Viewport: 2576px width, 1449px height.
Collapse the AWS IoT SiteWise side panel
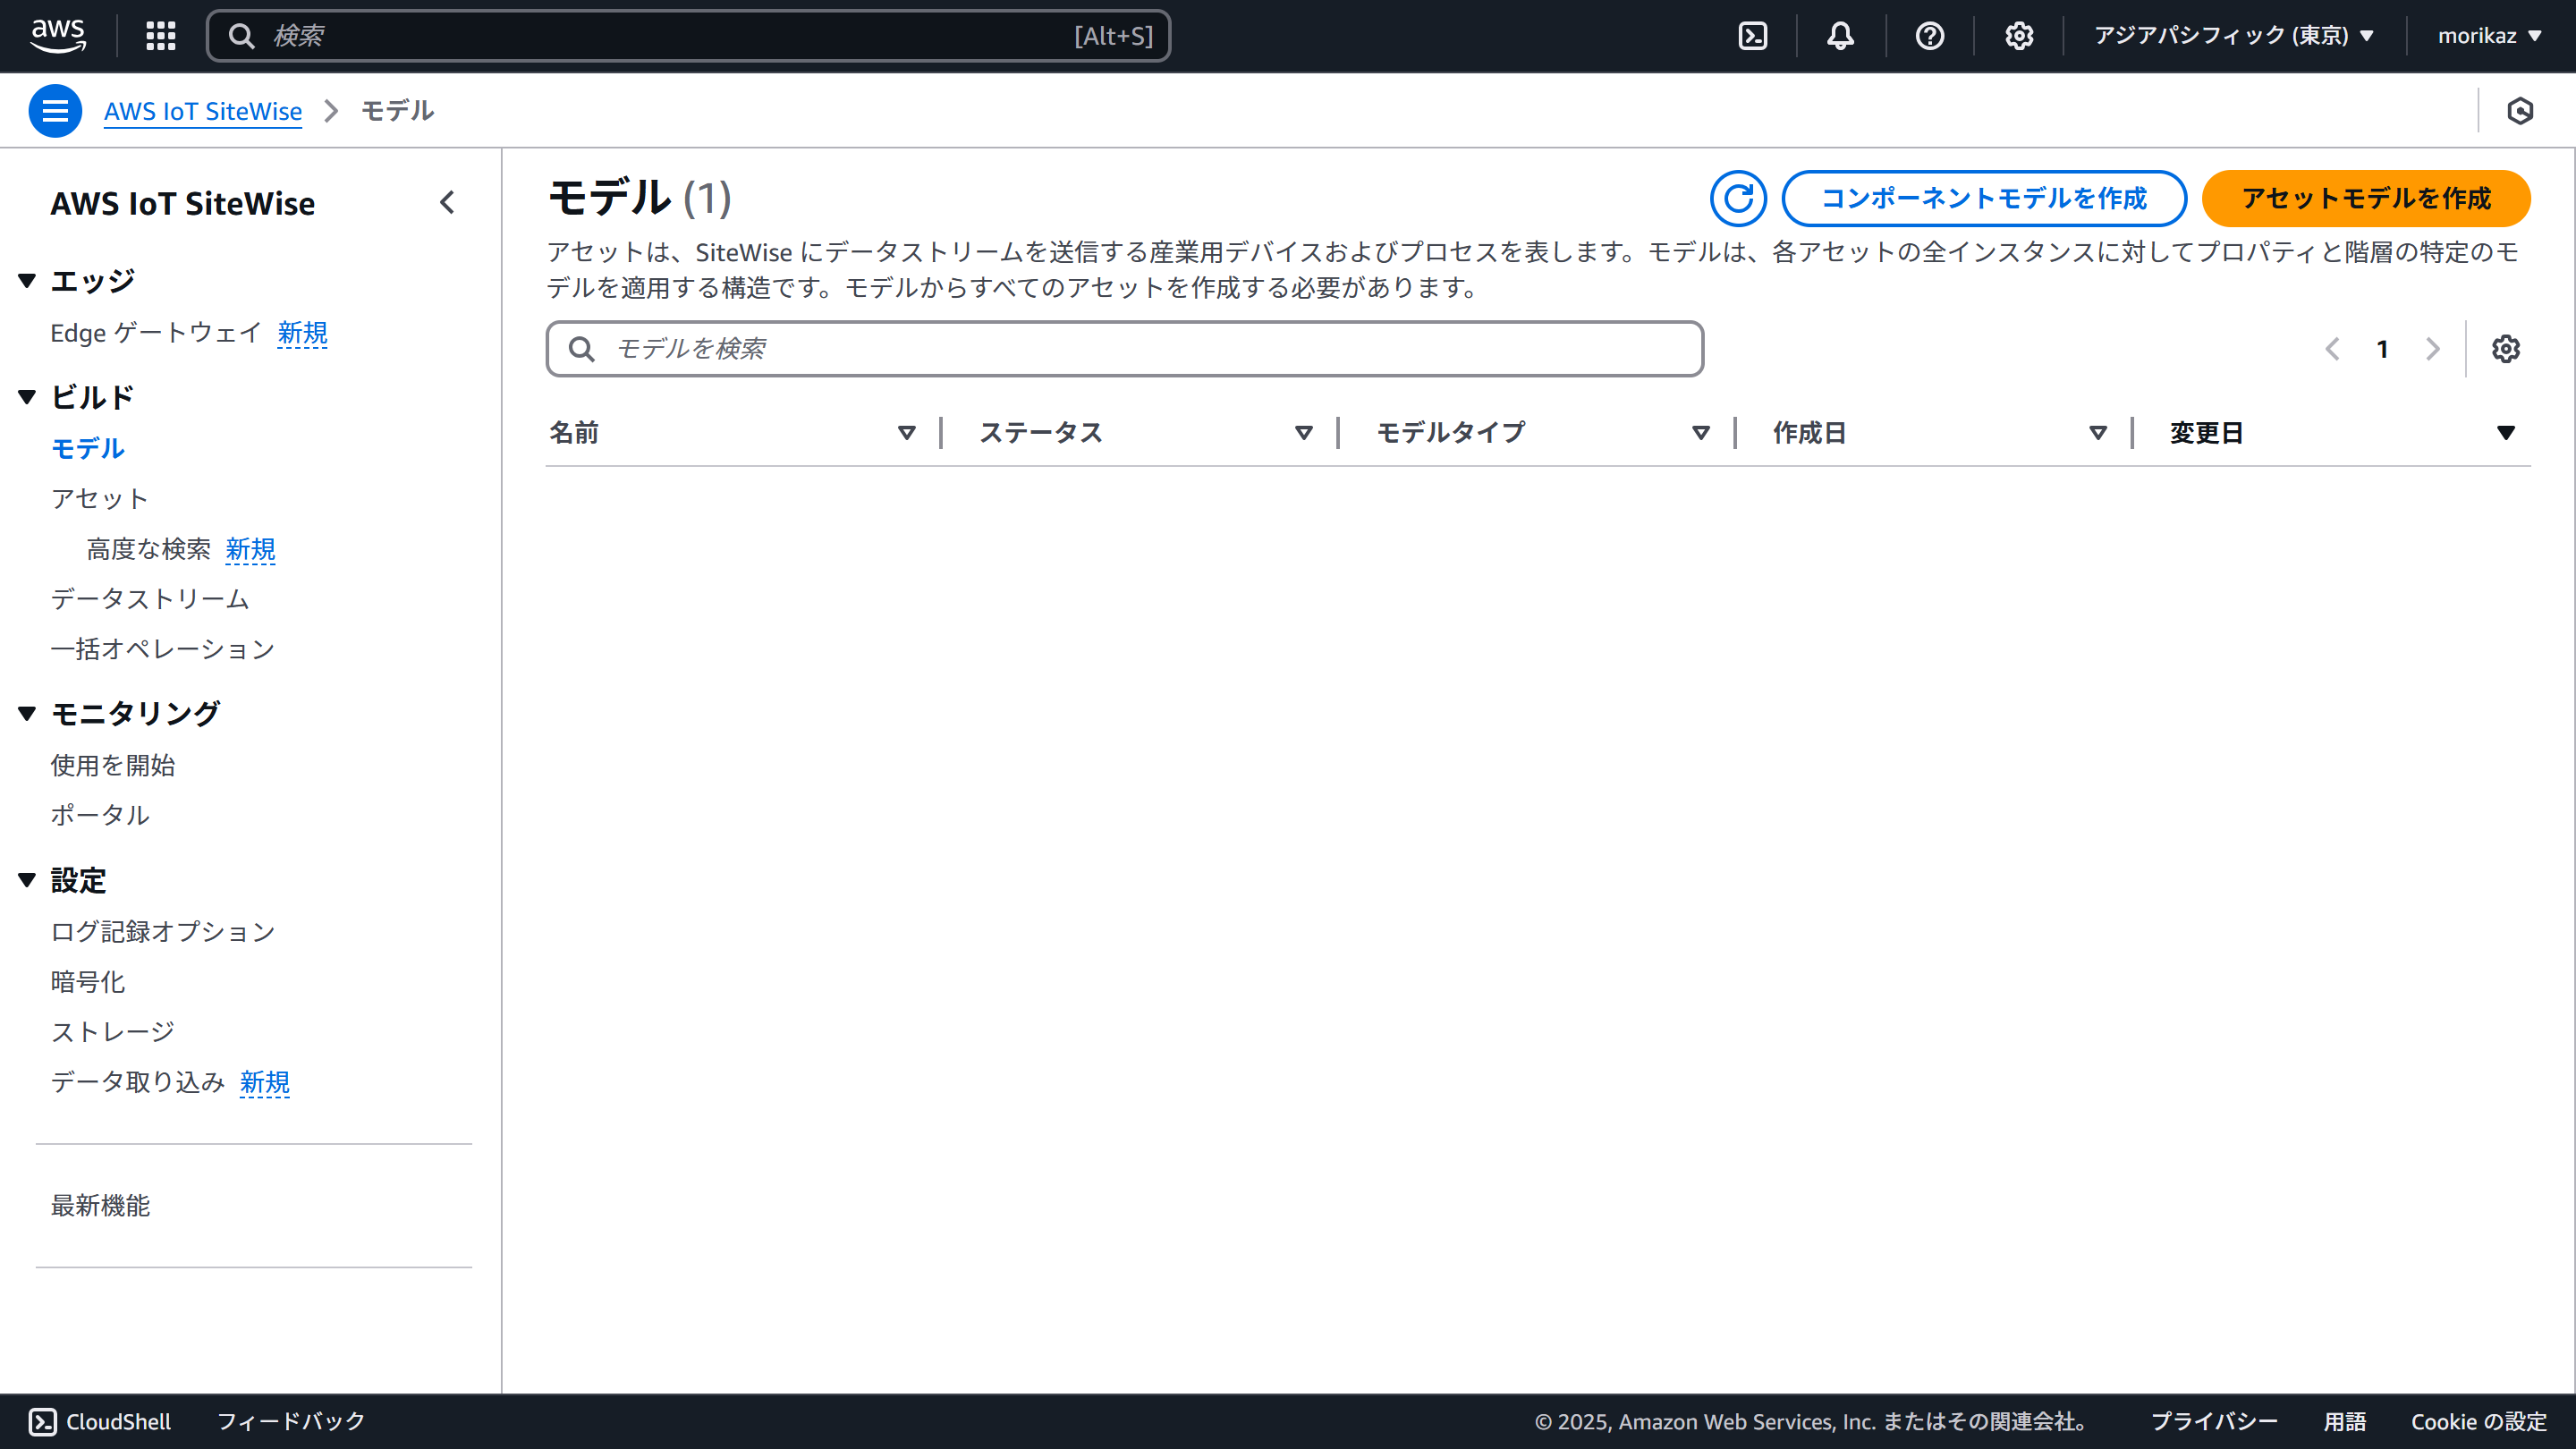pyautogui.click(x=447, y=203)
